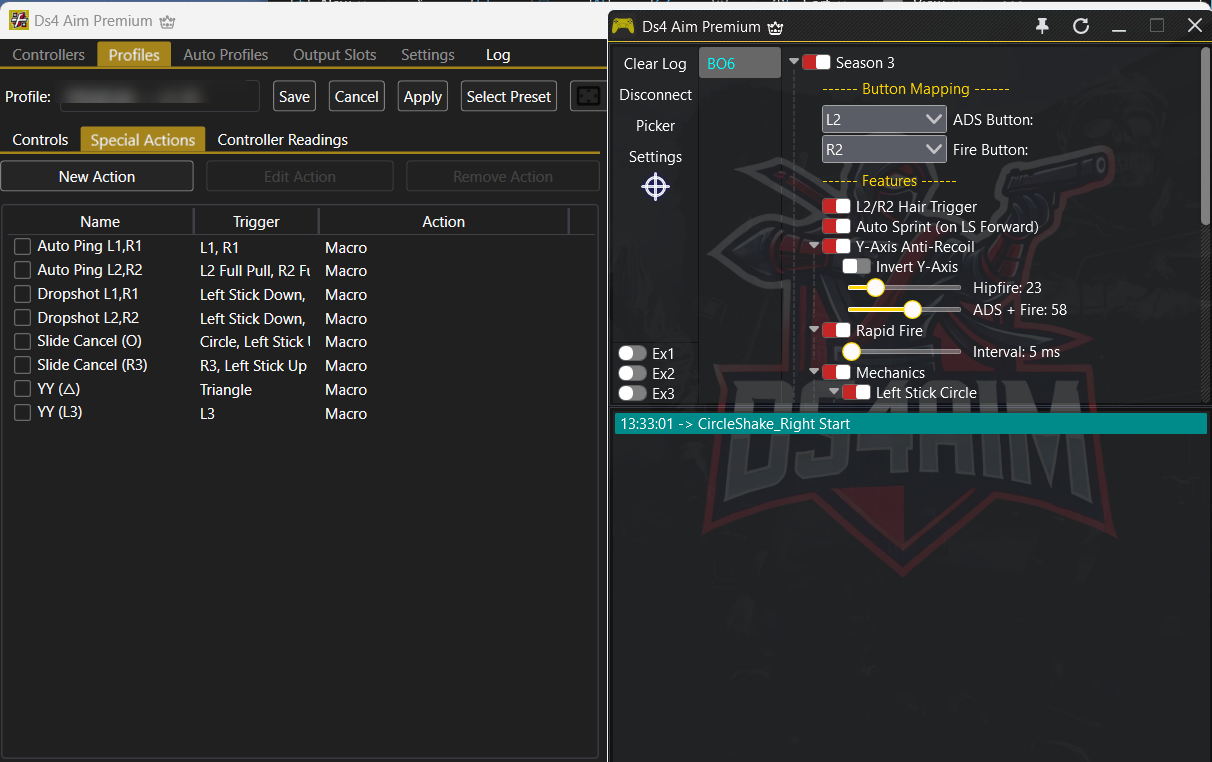This screenshot has height=762, width=1212.
Task: Click the pin window icon in title bar
Action: point(1042,26)
